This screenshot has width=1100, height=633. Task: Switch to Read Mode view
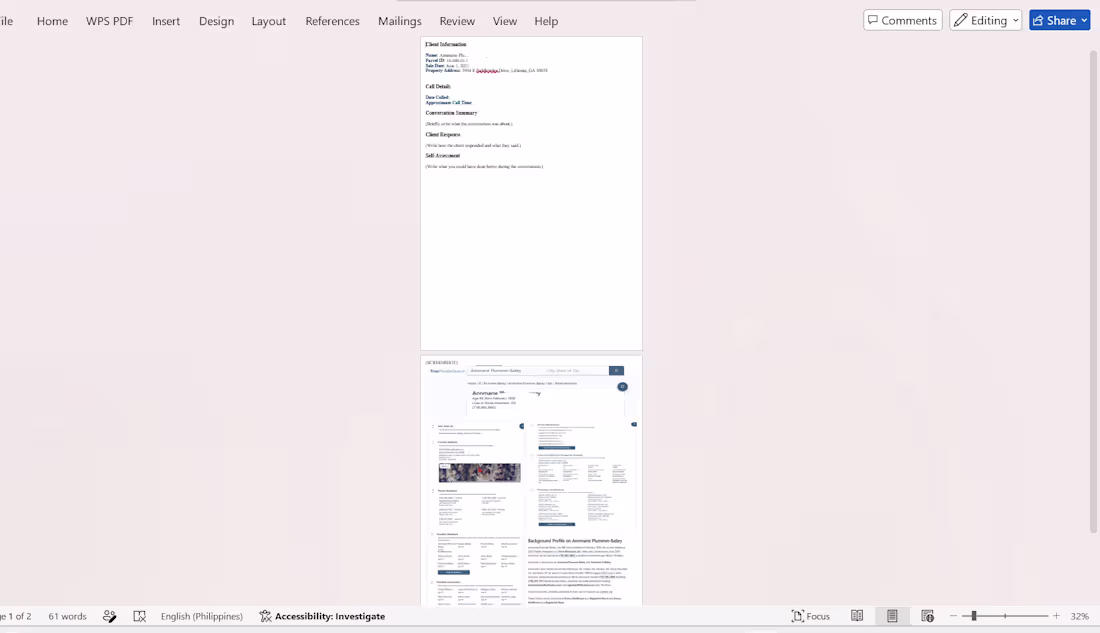tap(857, 616)
